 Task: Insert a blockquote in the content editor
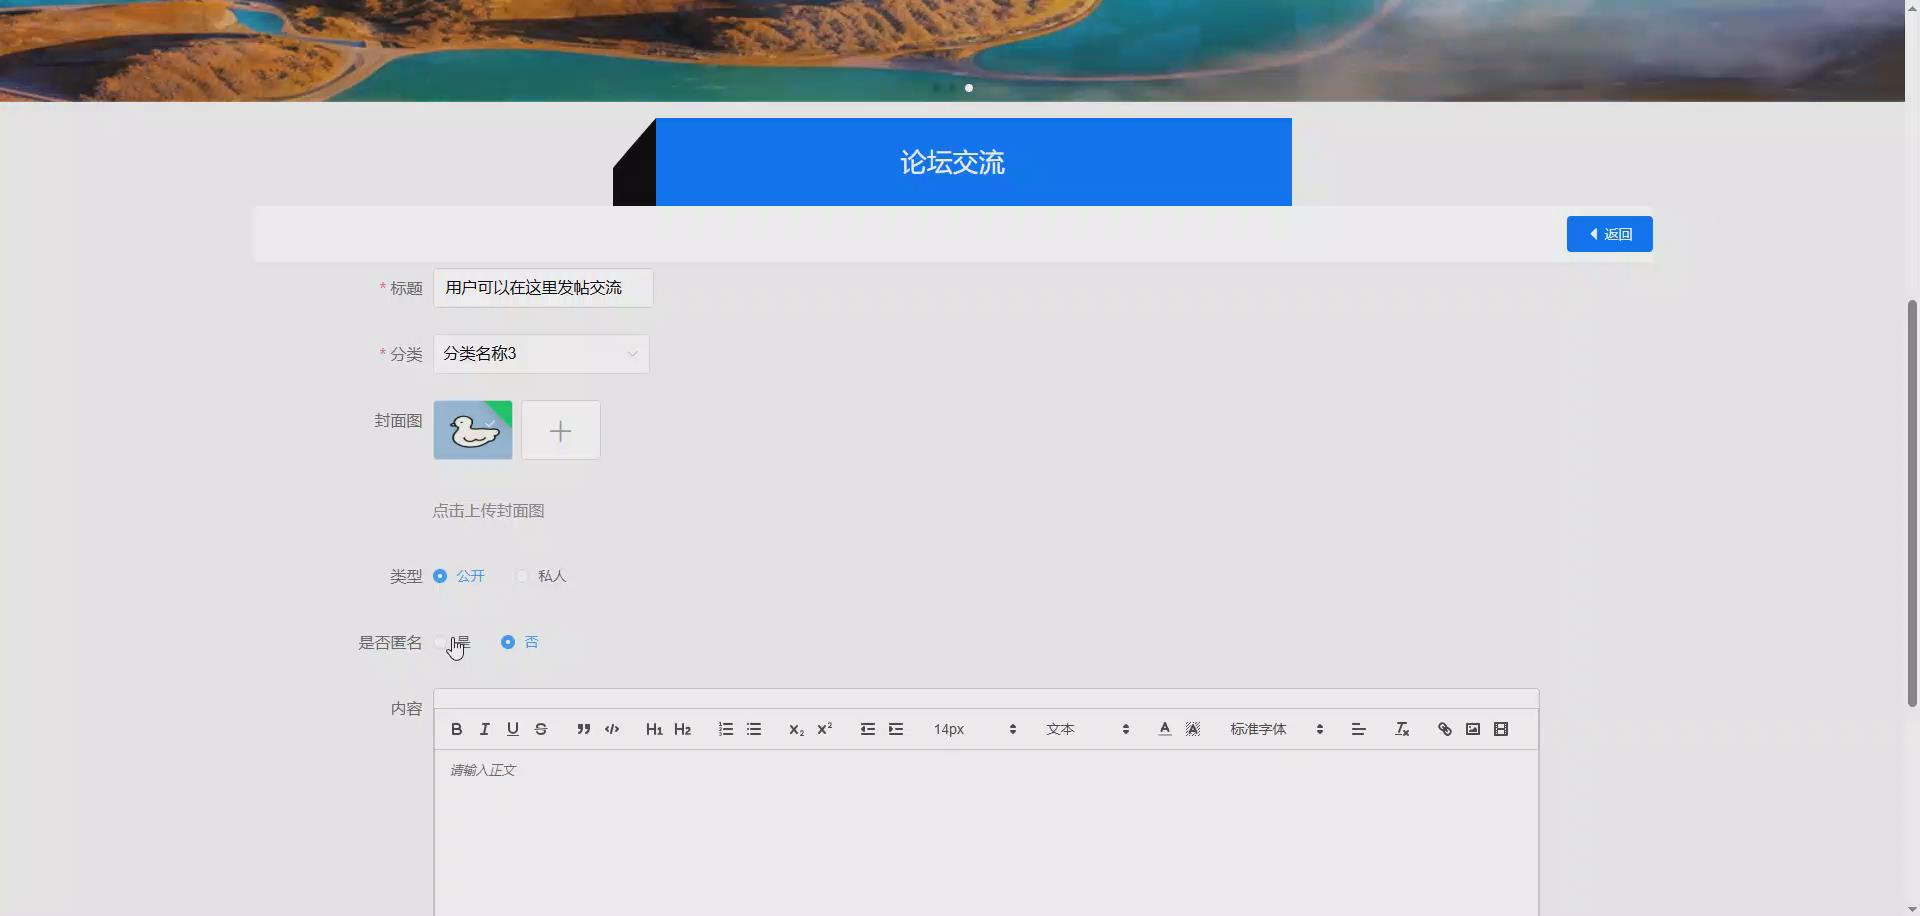(583, 729)
